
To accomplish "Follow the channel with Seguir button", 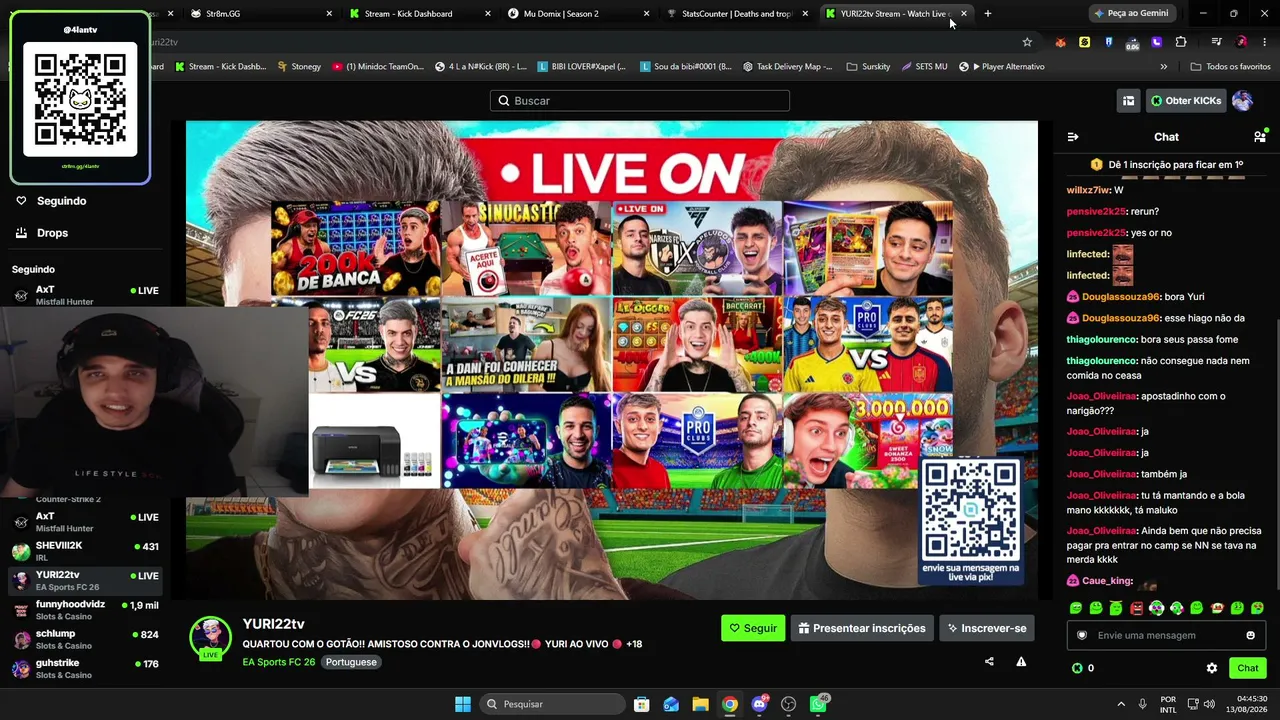I will (753, 628).
